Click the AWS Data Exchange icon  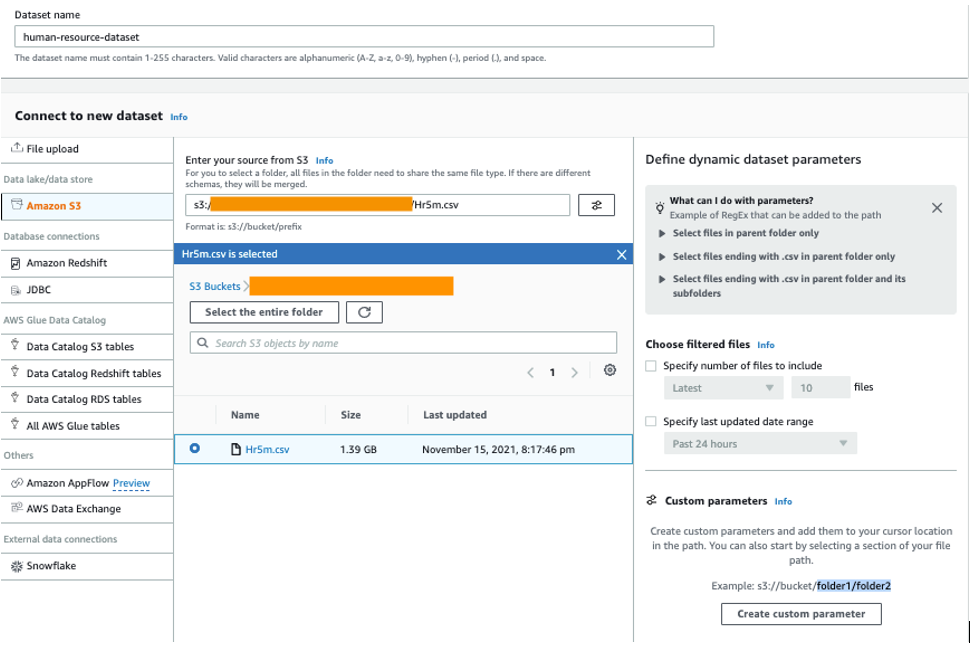pos(17,508)
